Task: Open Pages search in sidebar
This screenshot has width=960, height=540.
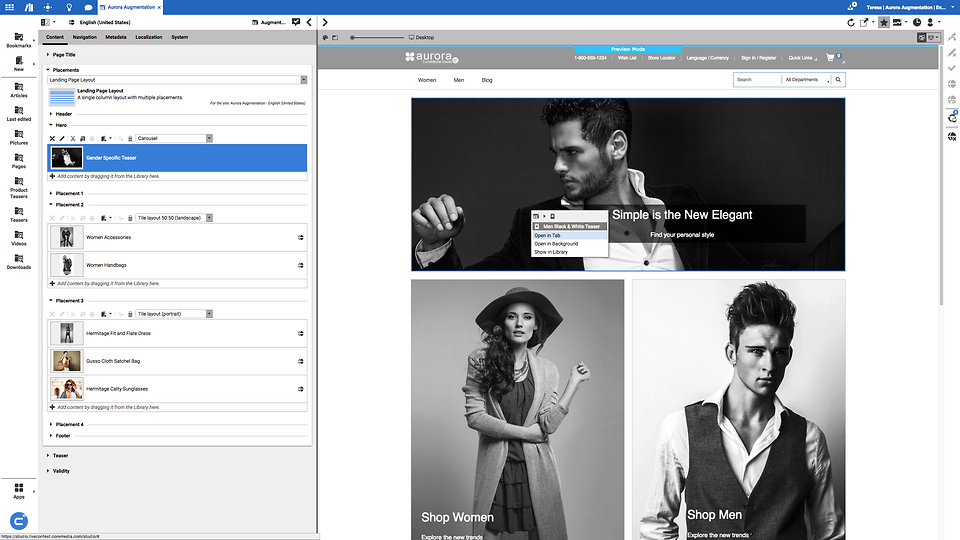Action: (18, 161)
